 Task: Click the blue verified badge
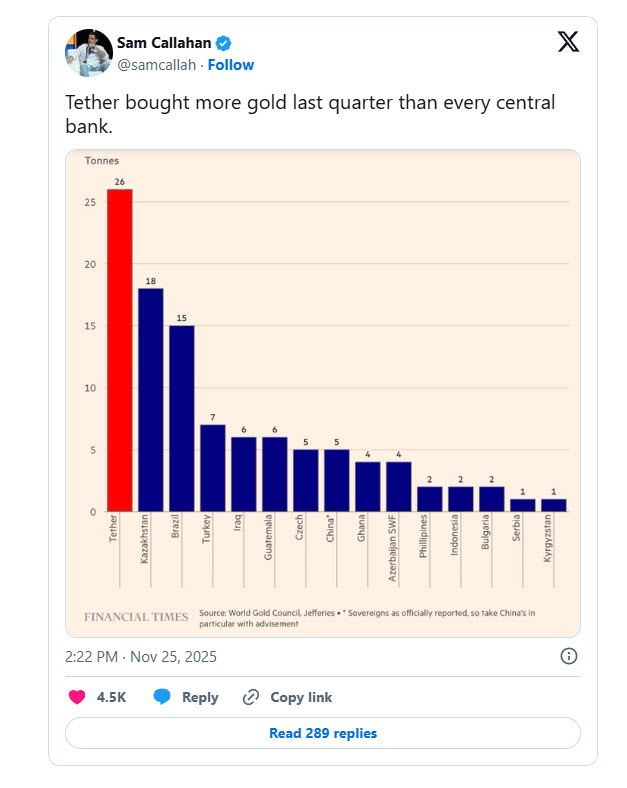pyautogui.click(x=225, y=43)
